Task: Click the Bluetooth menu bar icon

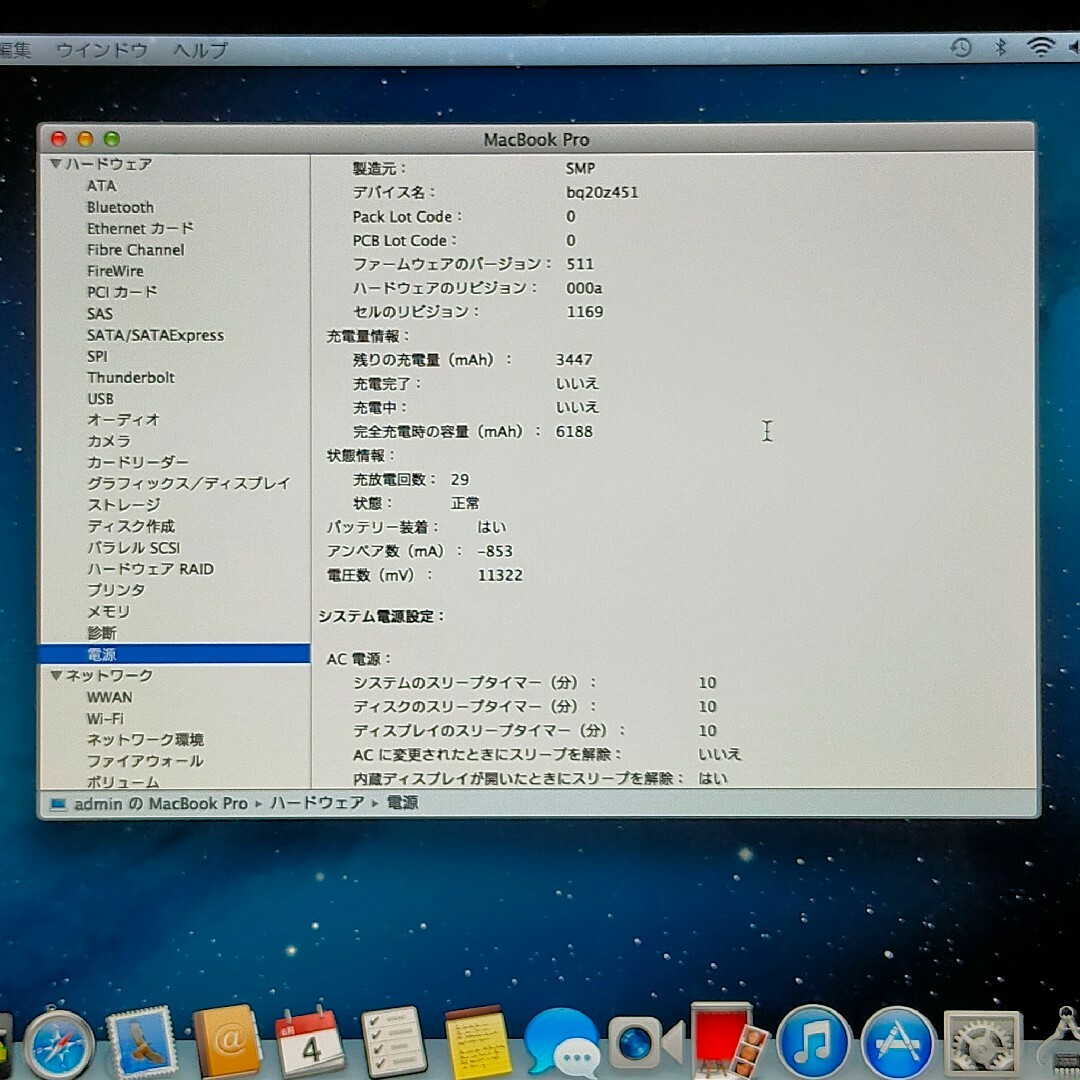Action: click(1001, 48)
